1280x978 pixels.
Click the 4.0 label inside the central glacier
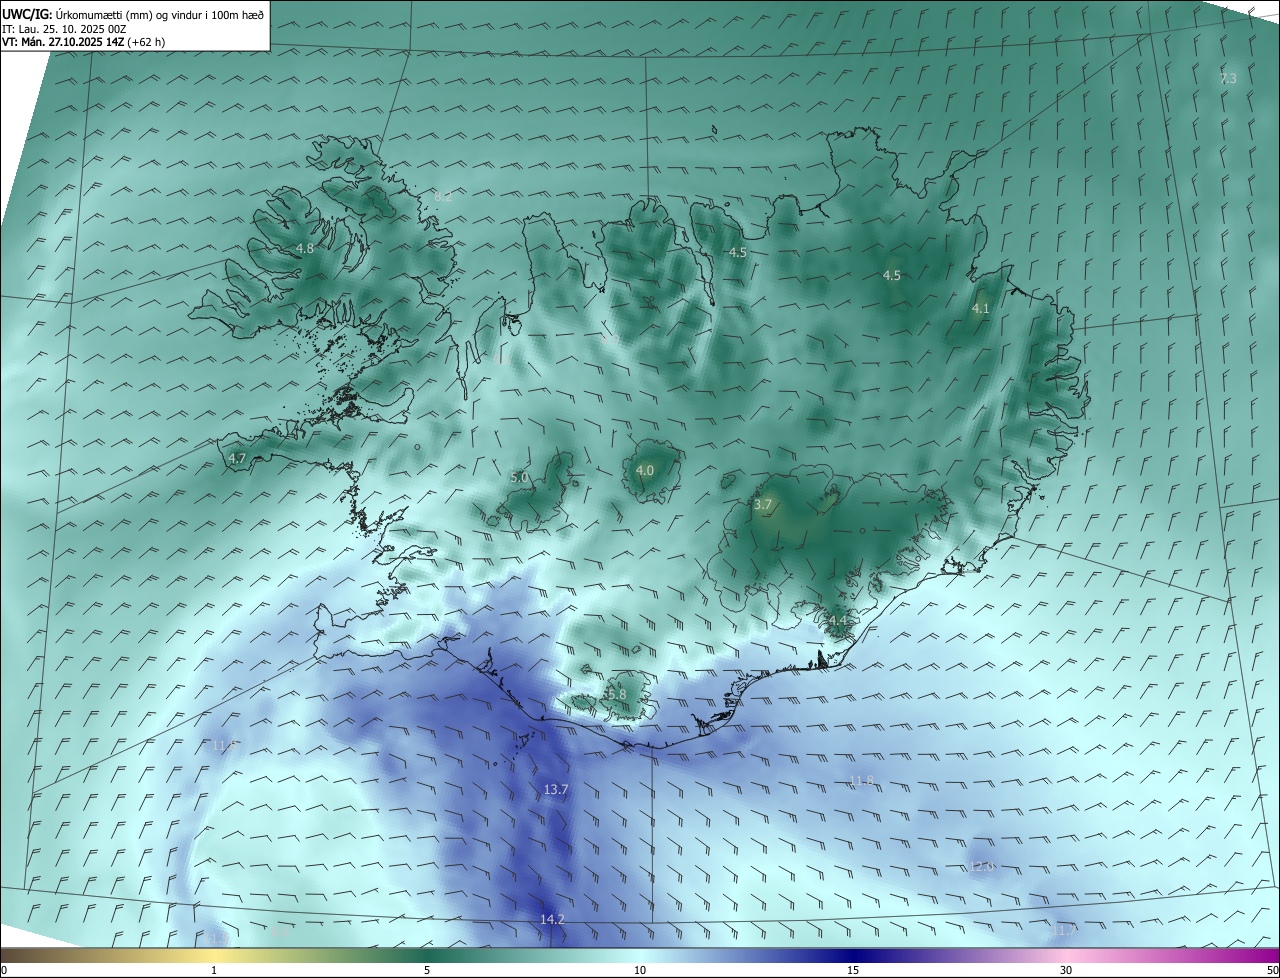(x=645, y=470)
